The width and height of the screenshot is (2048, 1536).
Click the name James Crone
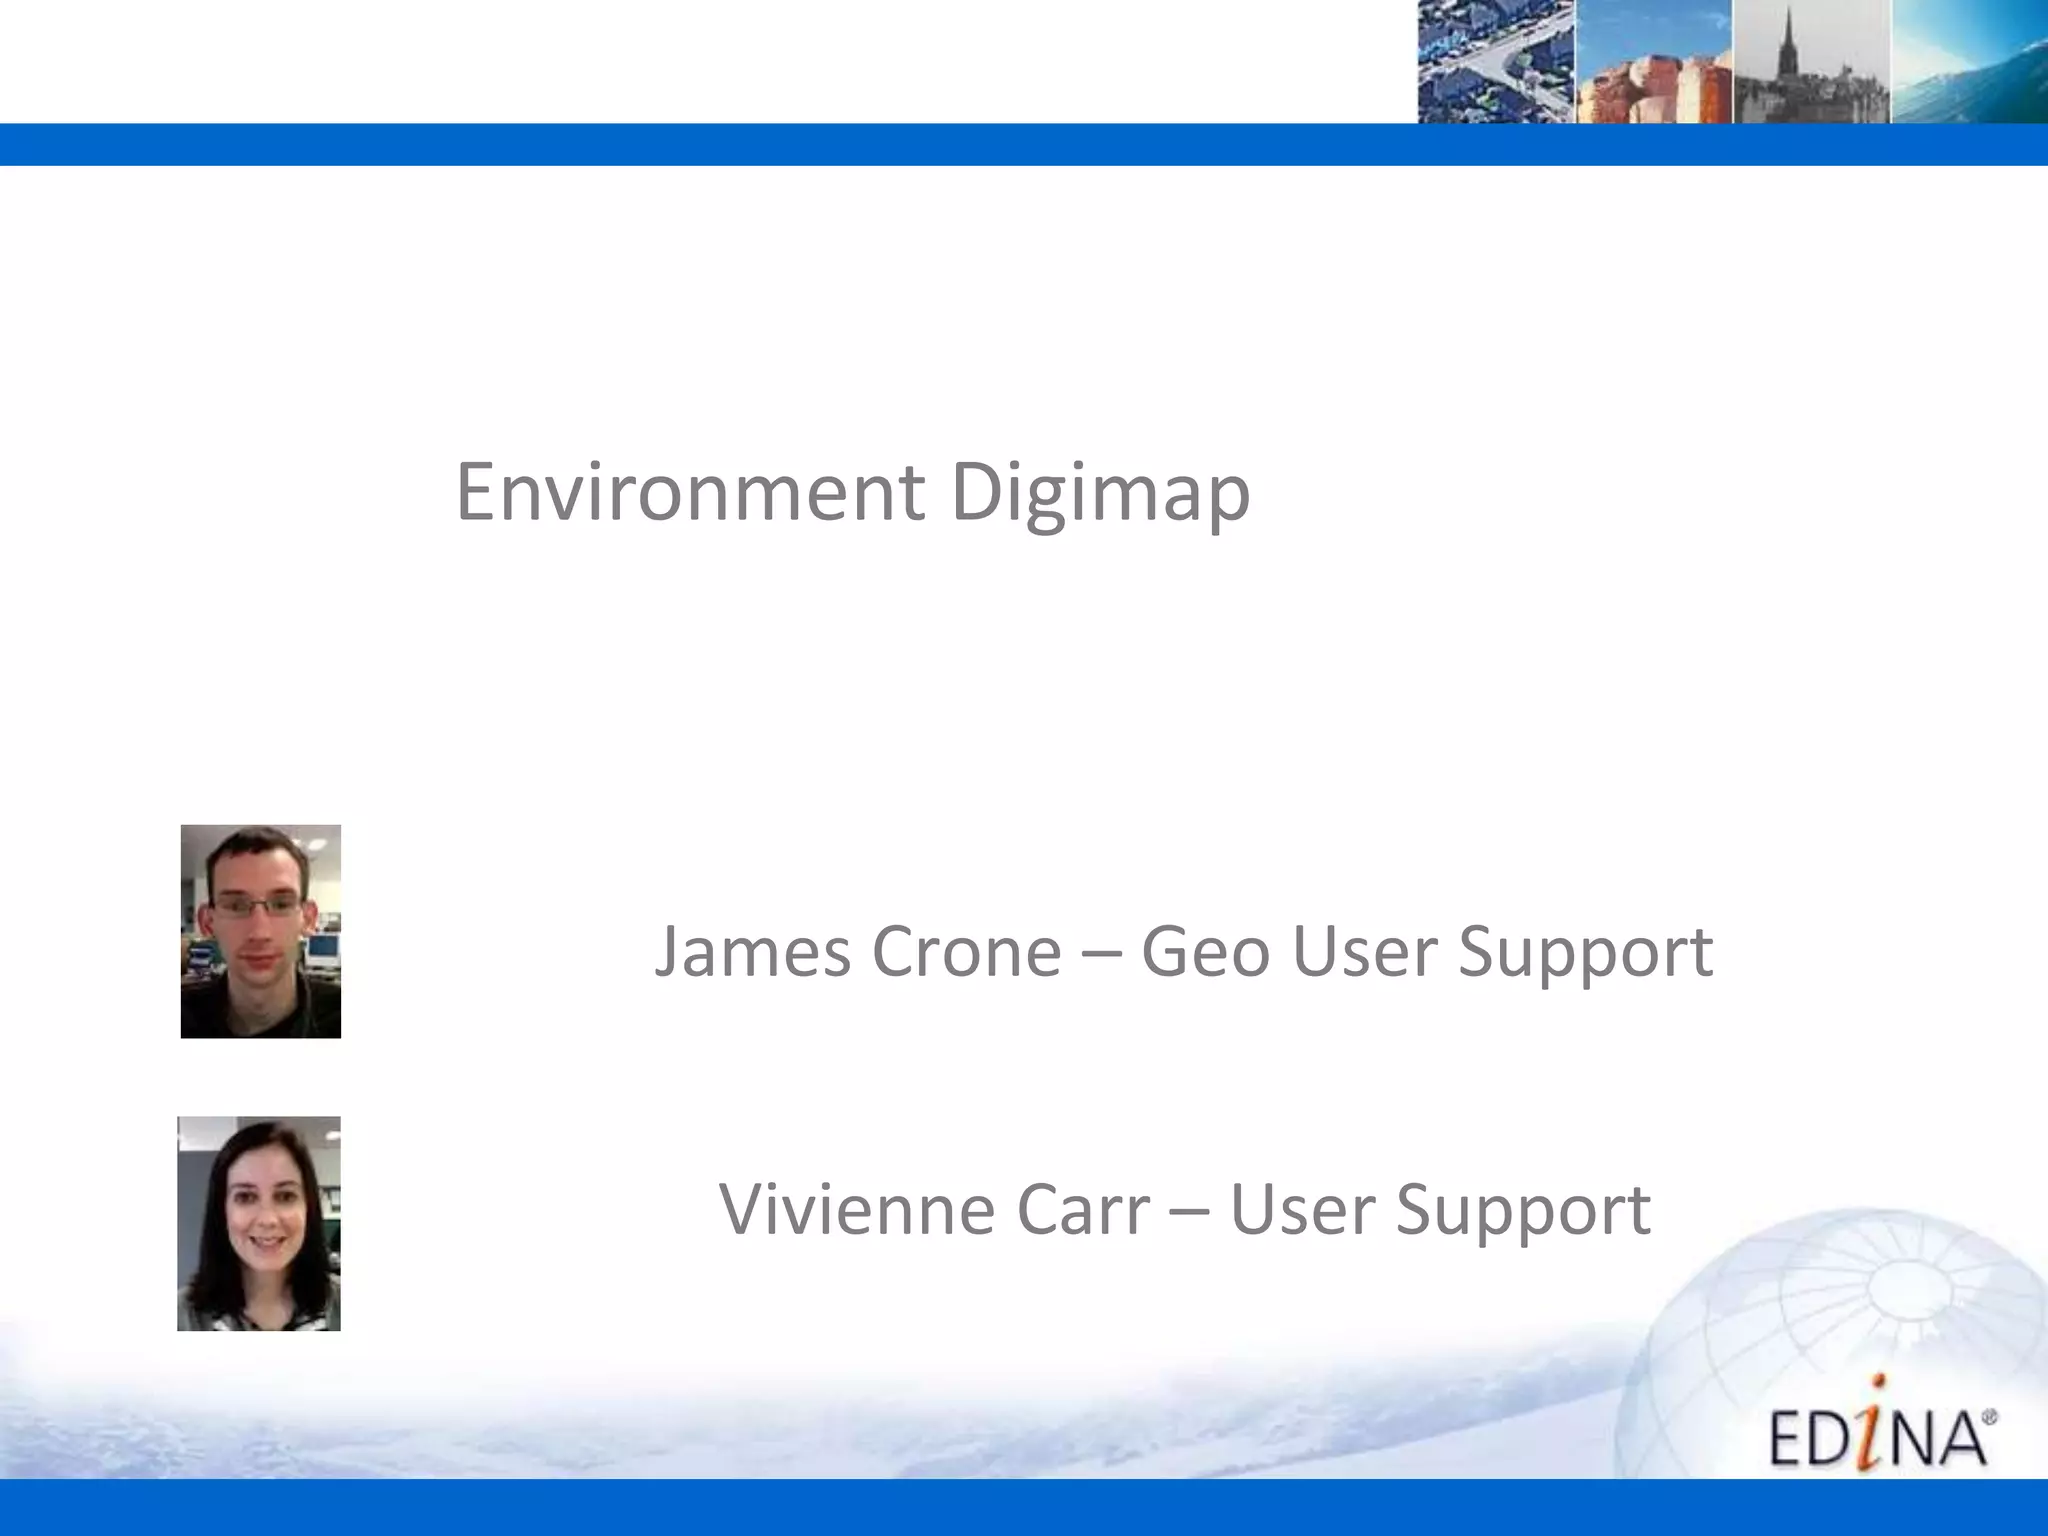click(x=858, y=951)
